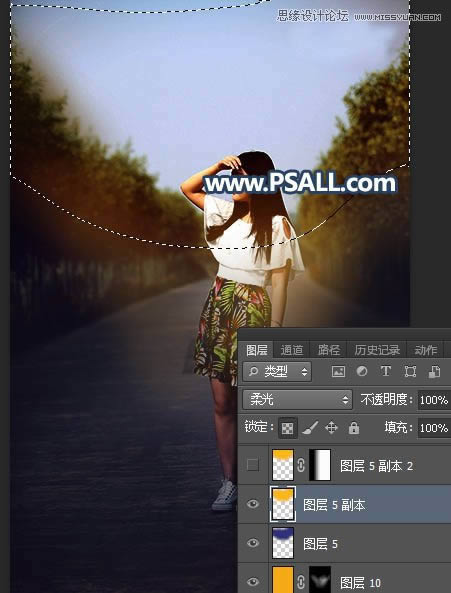The width and height of the screenshot is (451, 593).
Task: Open the 路径 tab
Action: click(x=328, y=350)
